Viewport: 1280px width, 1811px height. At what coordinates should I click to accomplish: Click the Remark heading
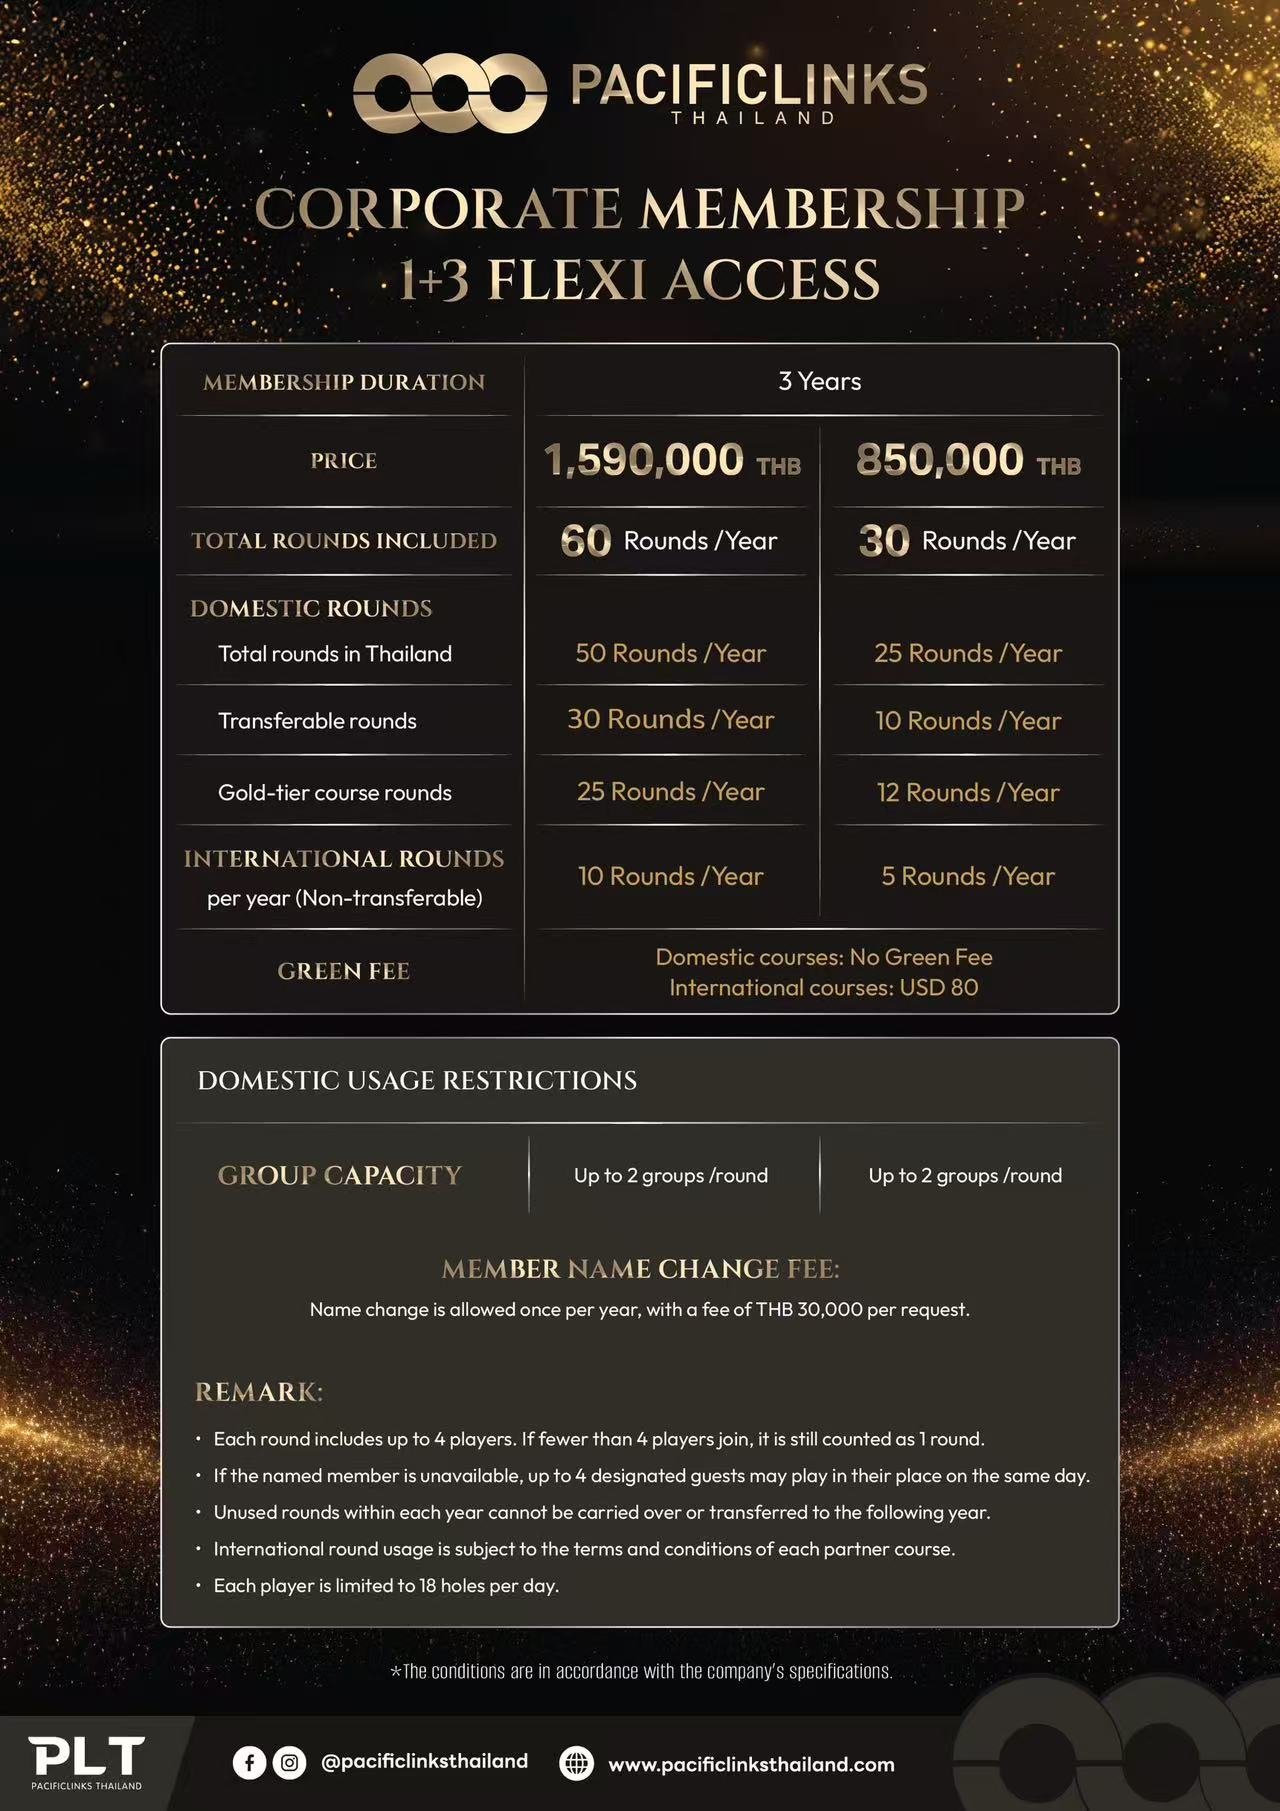coord(258,1391)
